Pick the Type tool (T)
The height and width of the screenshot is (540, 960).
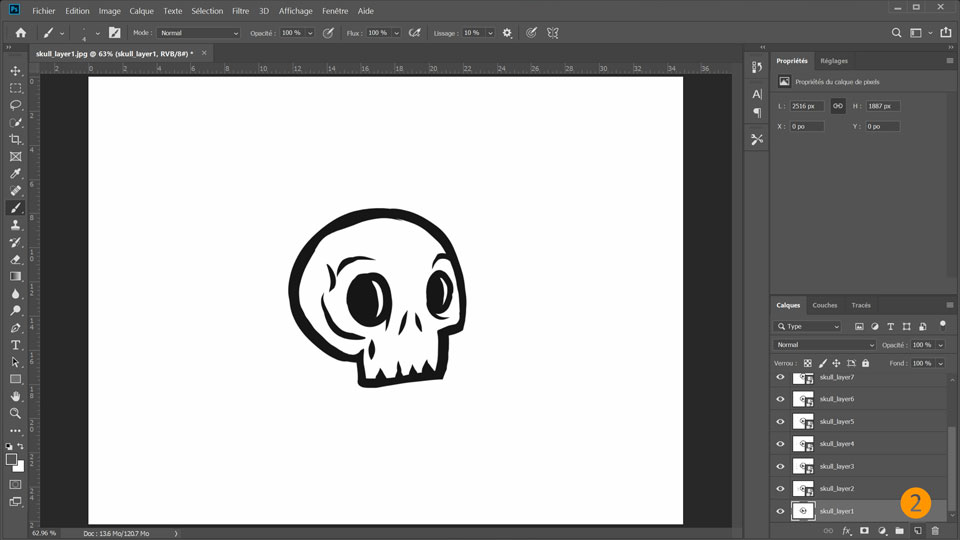[15, 345]
